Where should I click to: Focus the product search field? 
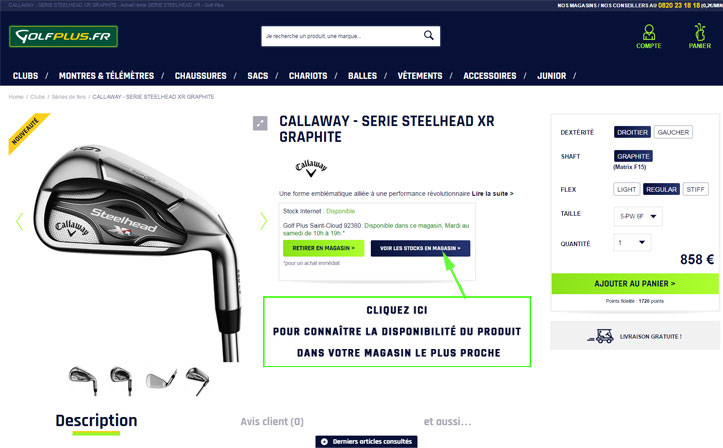342,36
